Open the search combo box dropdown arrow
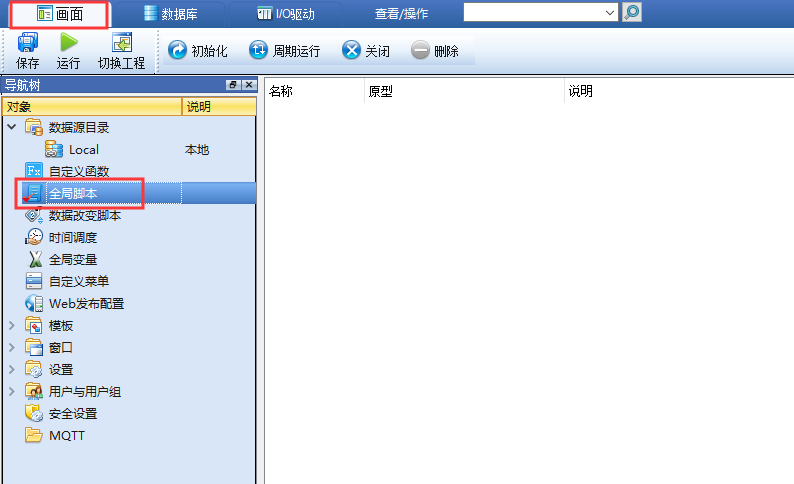The height and width of the screenshot is (484, 794). pyautogui.click(x=610, y=13)
